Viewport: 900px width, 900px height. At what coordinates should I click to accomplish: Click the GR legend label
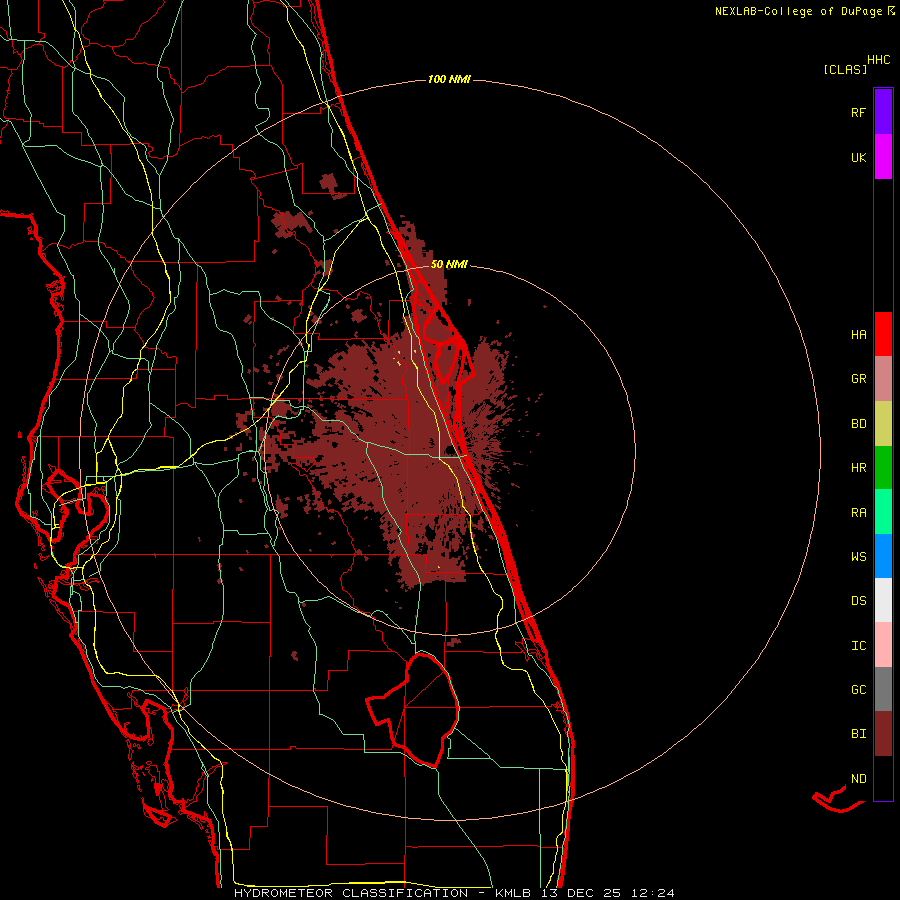859,379
